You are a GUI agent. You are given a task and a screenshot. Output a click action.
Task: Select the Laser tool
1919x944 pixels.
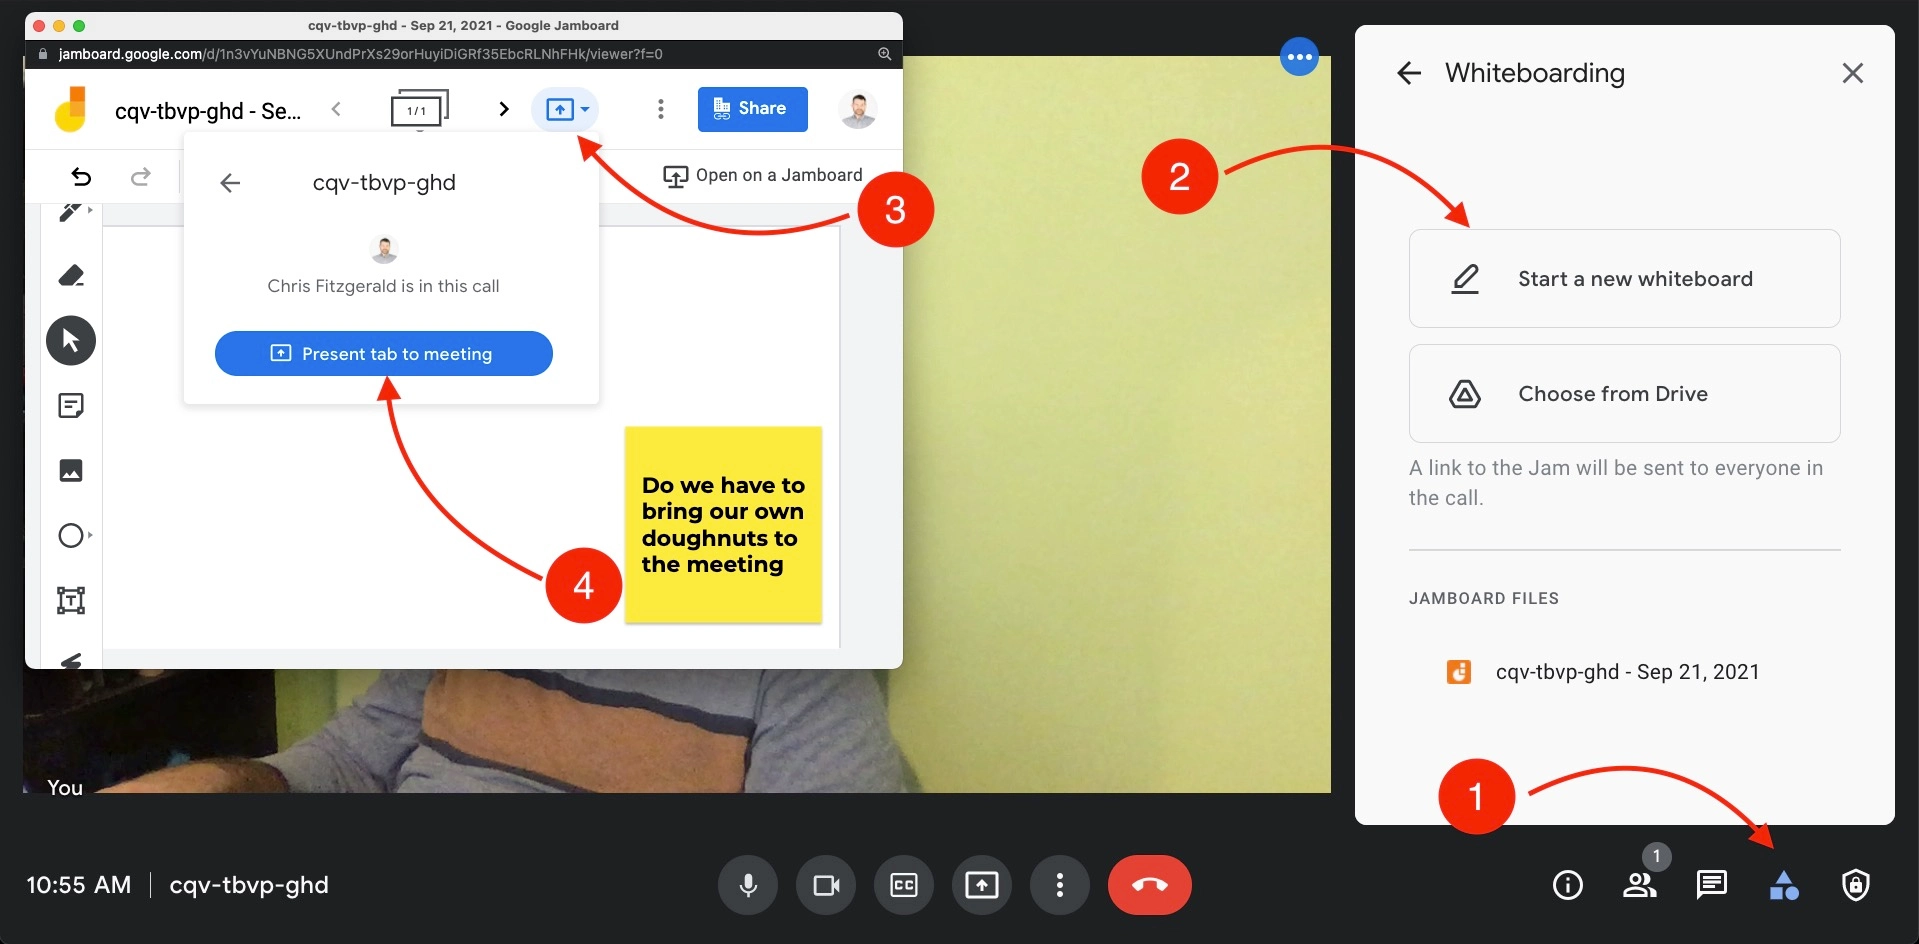(71, 660)
